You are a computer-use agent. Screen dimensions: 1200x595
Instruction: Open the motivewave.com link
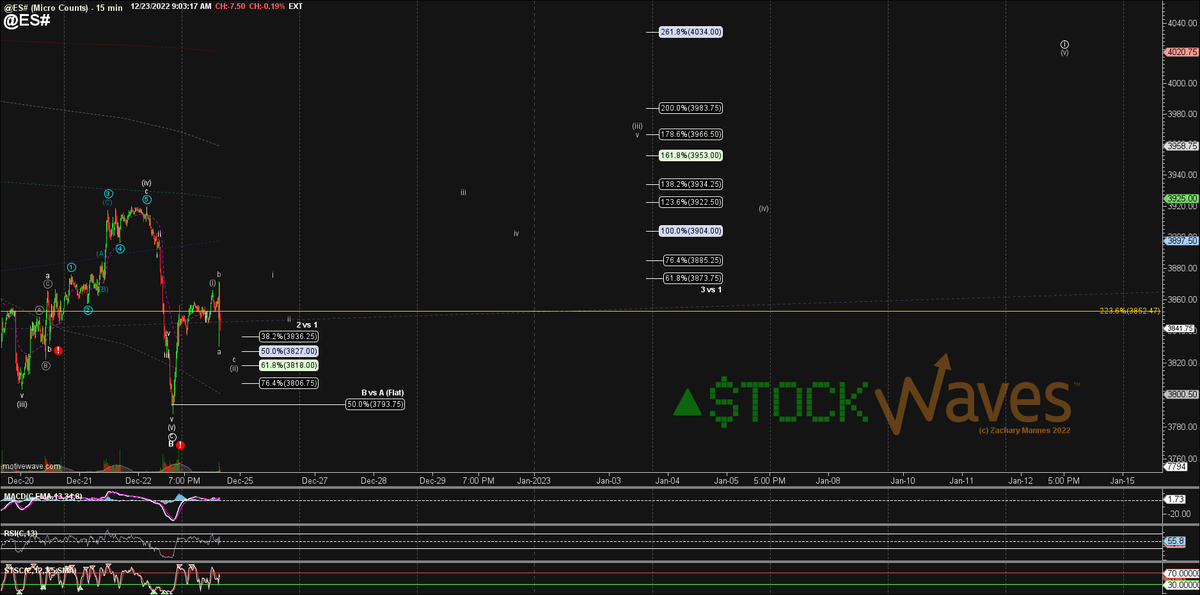point(30,466)
